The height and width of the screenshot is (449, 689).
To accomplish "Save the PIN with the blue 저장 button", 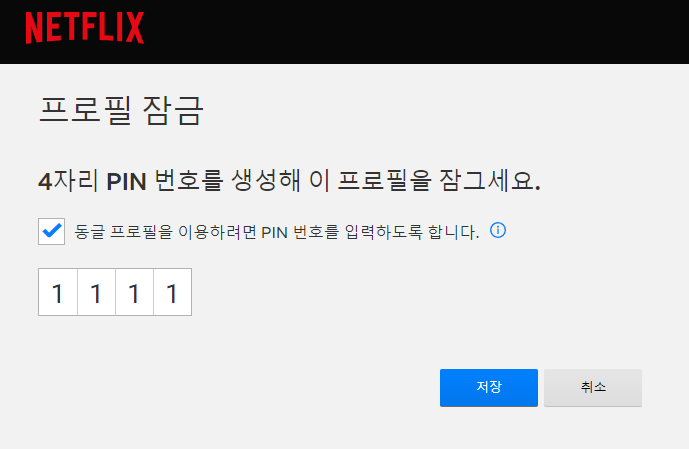I will 489,387.
